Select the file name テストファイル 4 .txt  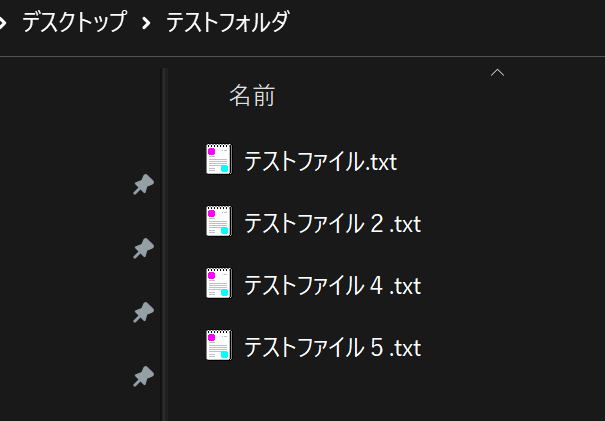[333, 285]
